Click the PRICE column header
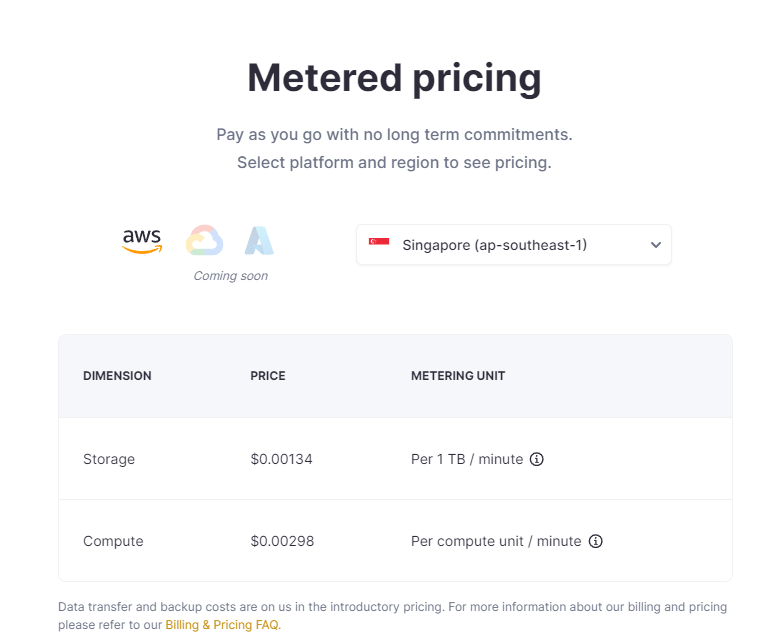The width and height of the screenshot is (760, 633). pyautogui.click(x=268, y=376)
